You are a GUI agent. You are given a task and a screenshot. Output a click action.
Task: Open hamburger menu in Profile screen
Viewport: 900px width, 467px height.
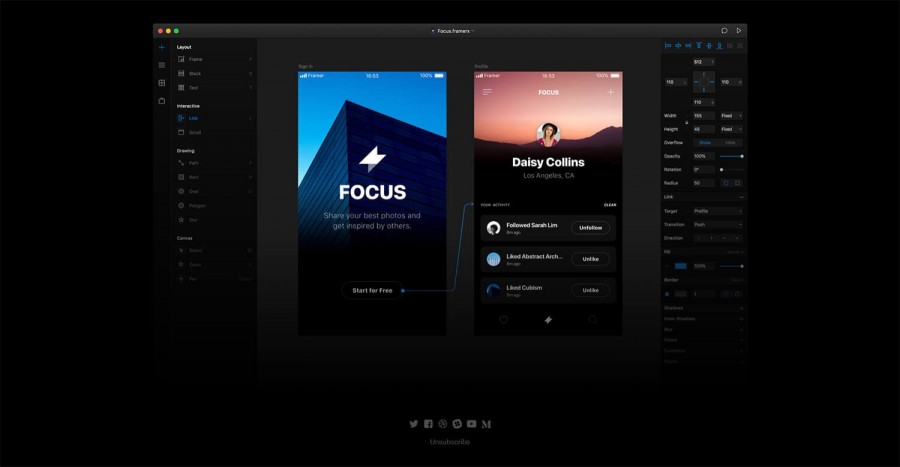pyautogui.click(x=487, y=92)
